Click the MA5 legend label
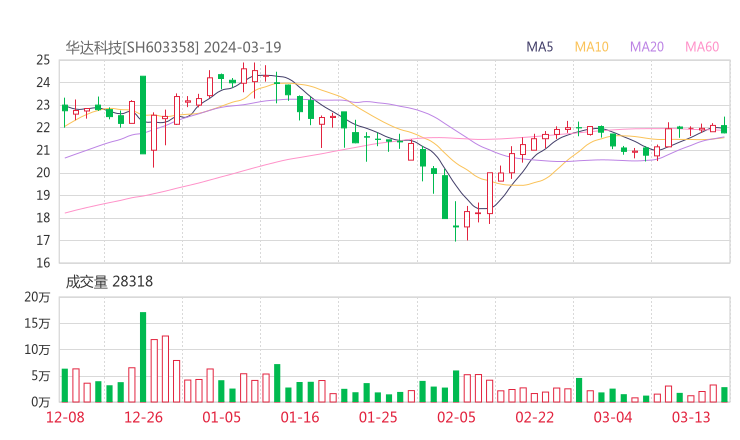The height and width of the screenshot is (440, 740). point(539,47)
